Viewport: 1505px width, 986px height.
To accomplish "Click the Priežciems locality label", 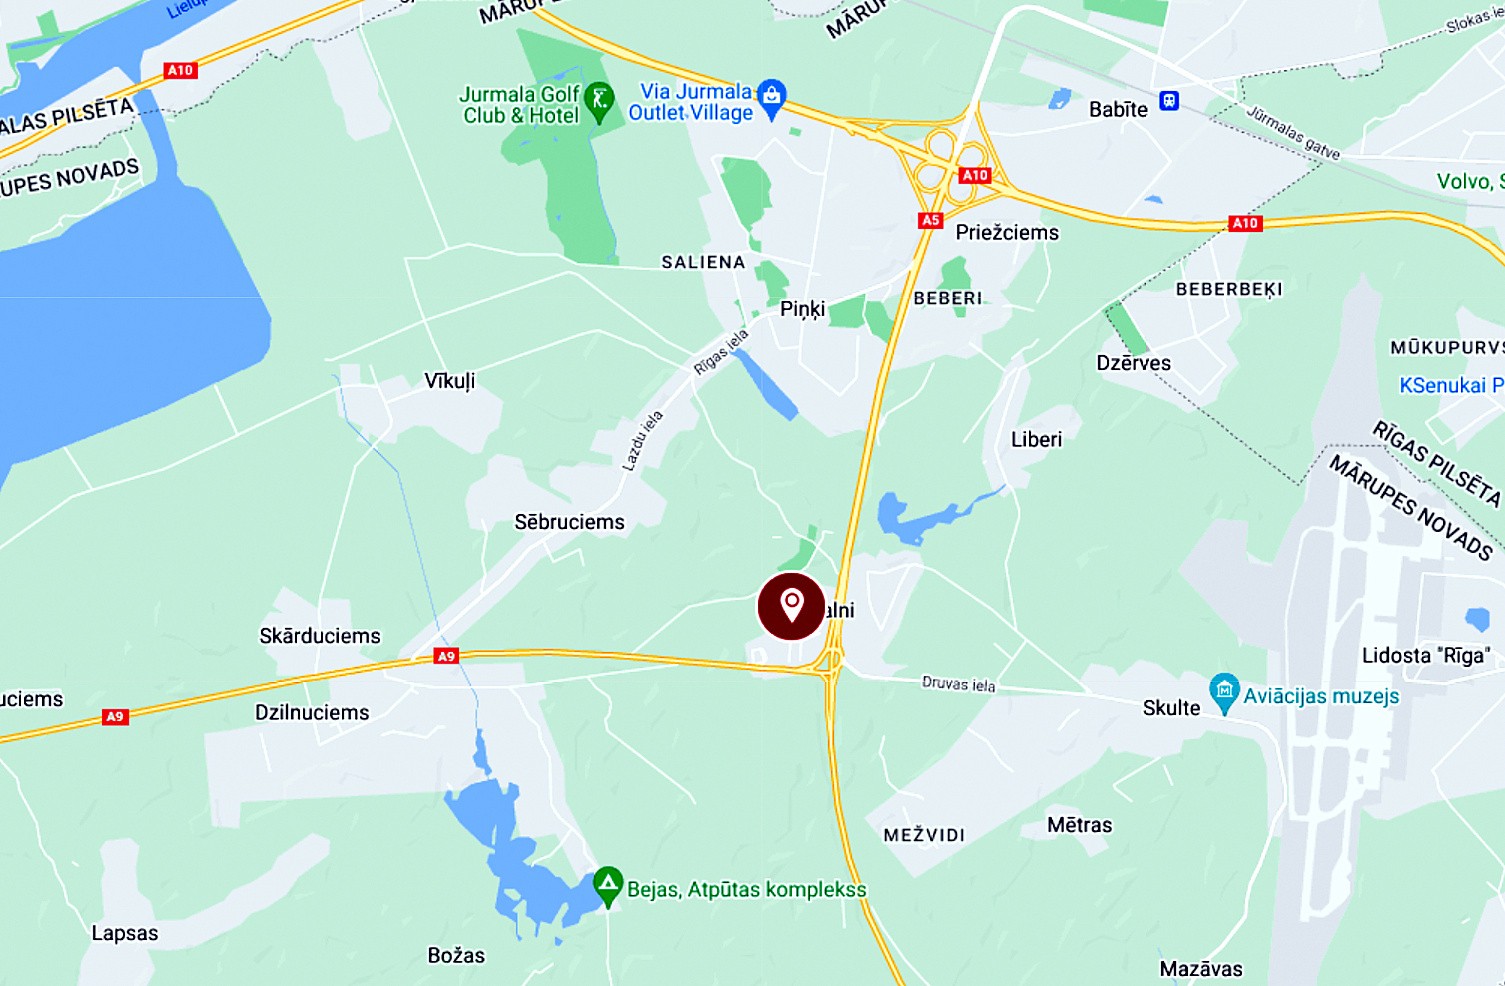I will point(1007,232).
